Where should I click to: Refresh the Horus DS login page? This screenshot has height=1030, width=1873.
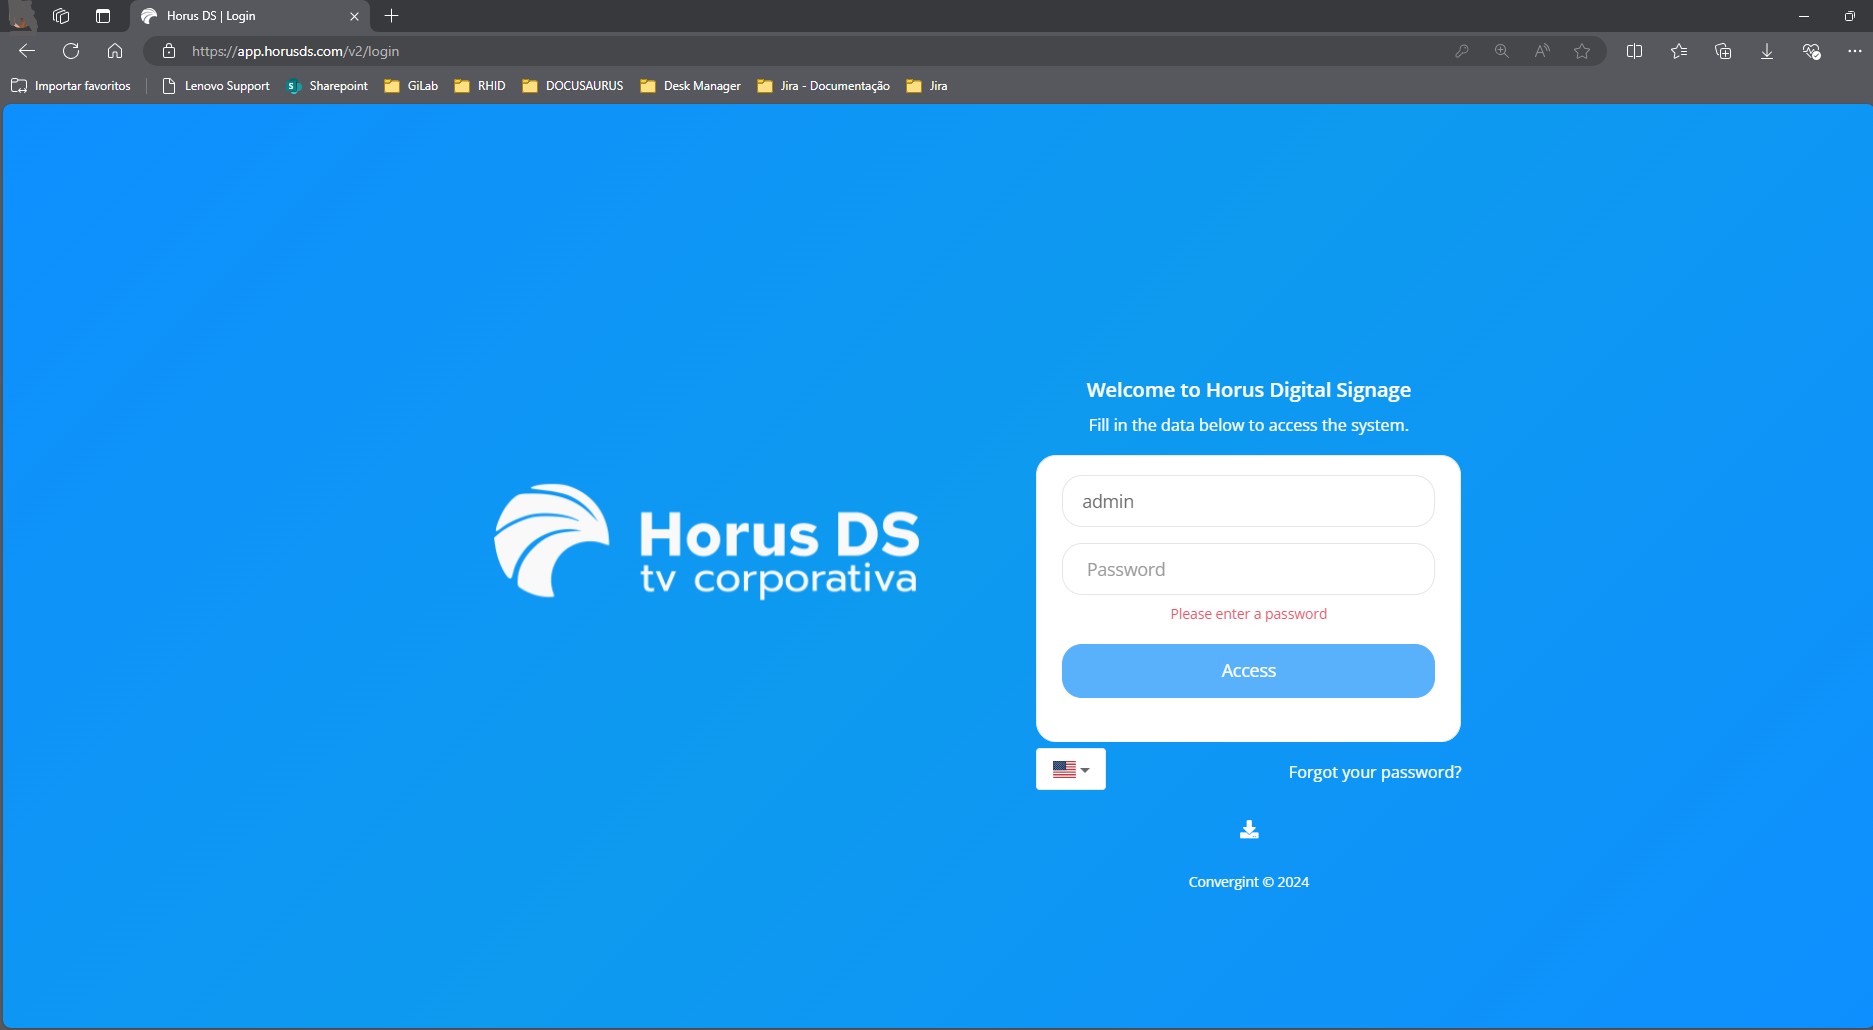(x=70, y=51)
